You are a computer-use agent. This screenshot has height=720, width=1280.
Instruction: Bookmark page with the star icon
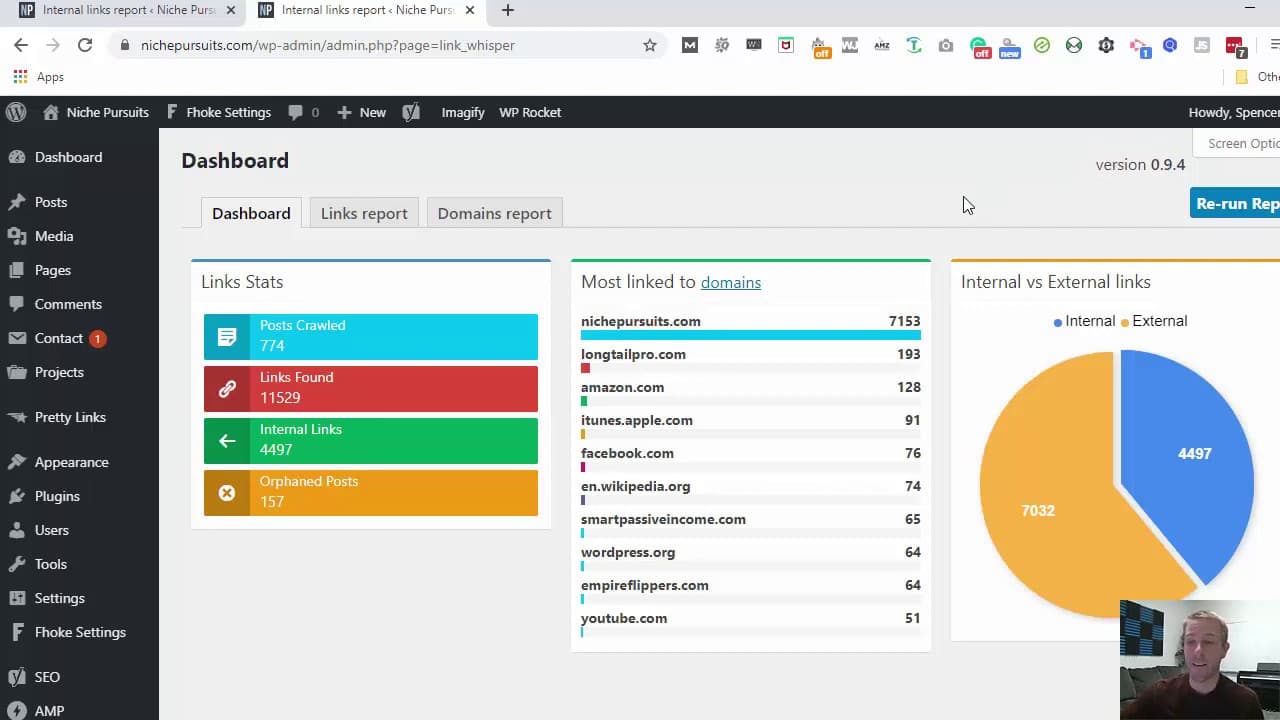click(x=650, y=45)
